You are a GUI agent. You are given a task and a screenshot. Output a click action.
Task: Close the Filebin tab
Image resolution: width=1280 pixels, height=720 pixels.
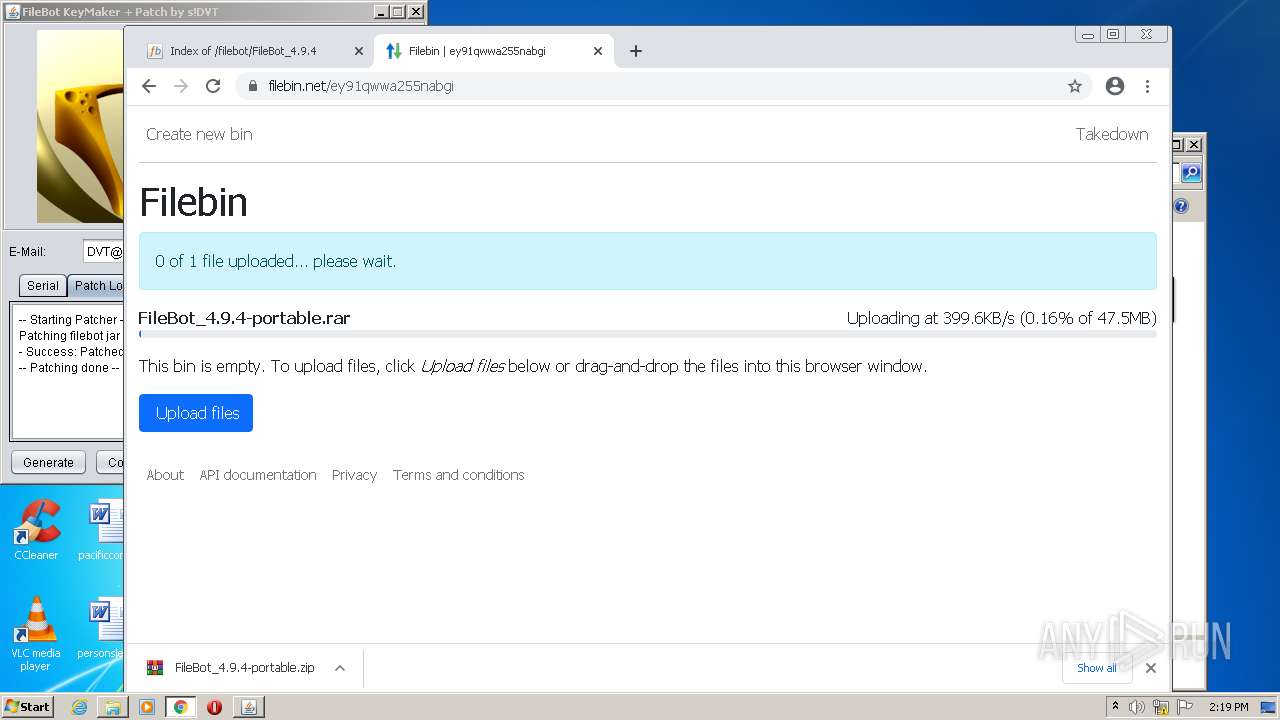coord(598,51)
